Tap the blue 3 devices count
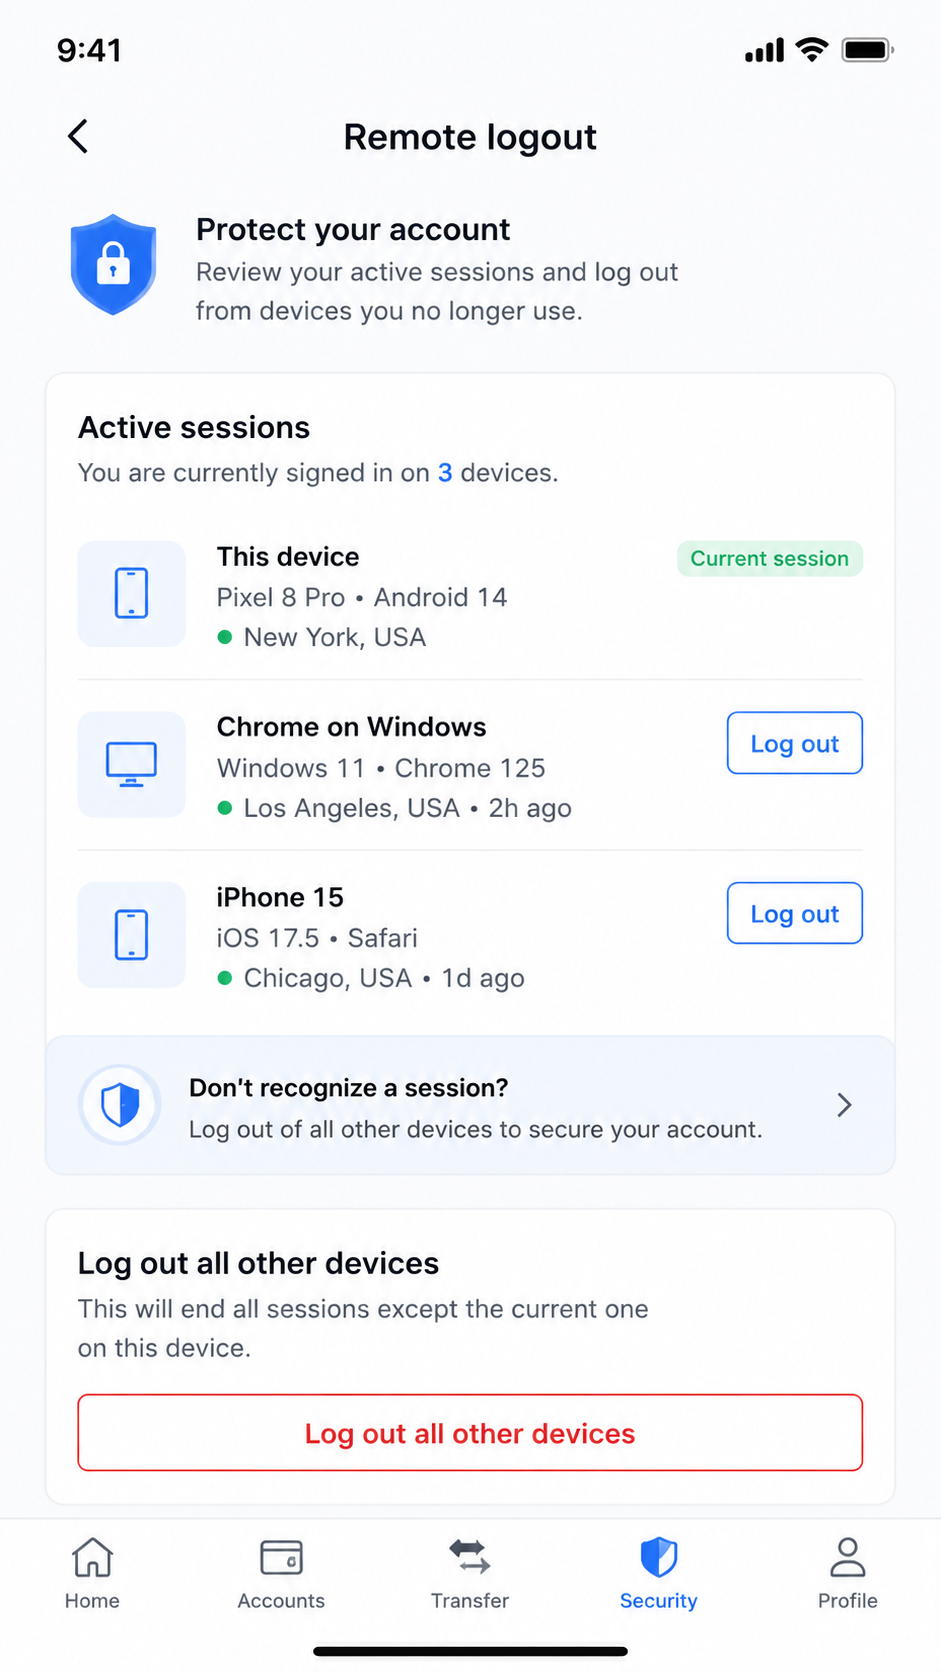 click(x=445, y=472)
